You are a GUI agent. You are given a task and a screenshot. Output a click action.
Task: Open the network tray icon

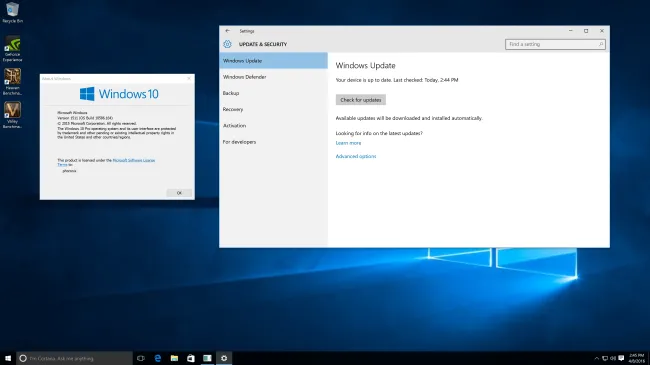tap(605, 358)
